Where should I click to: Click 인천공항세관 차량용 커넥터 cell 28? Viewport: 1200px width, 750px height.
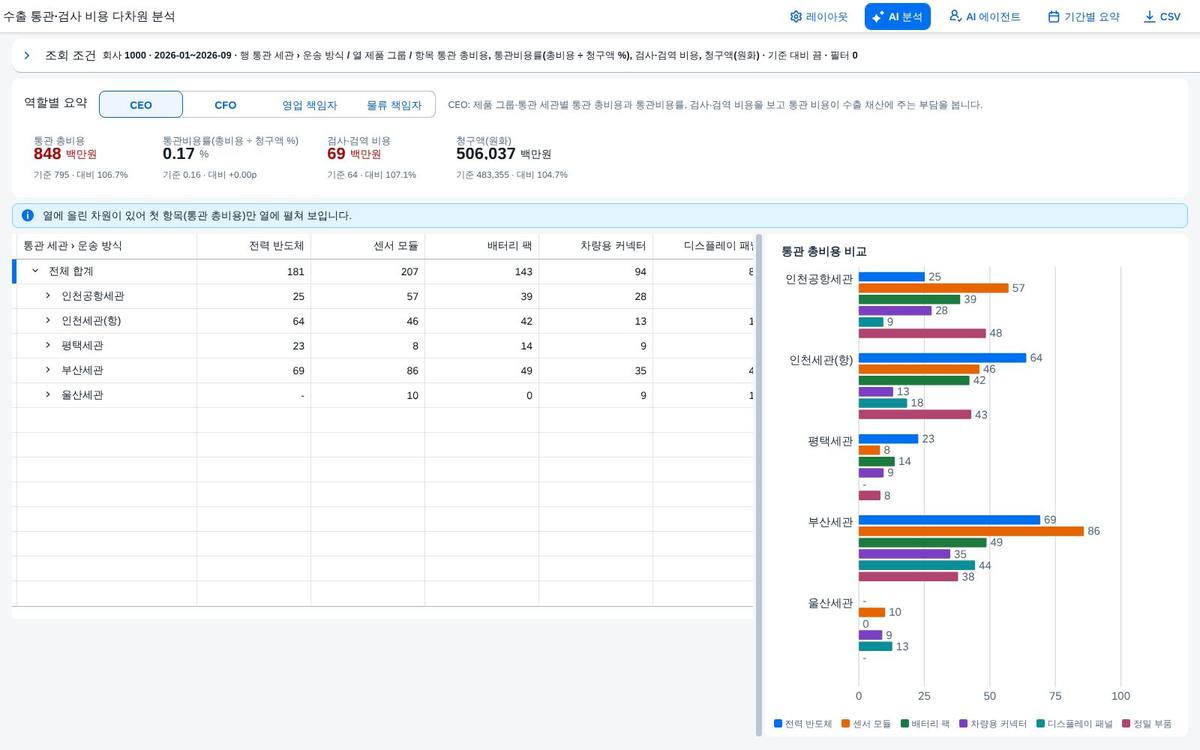[x=596, y=296]
